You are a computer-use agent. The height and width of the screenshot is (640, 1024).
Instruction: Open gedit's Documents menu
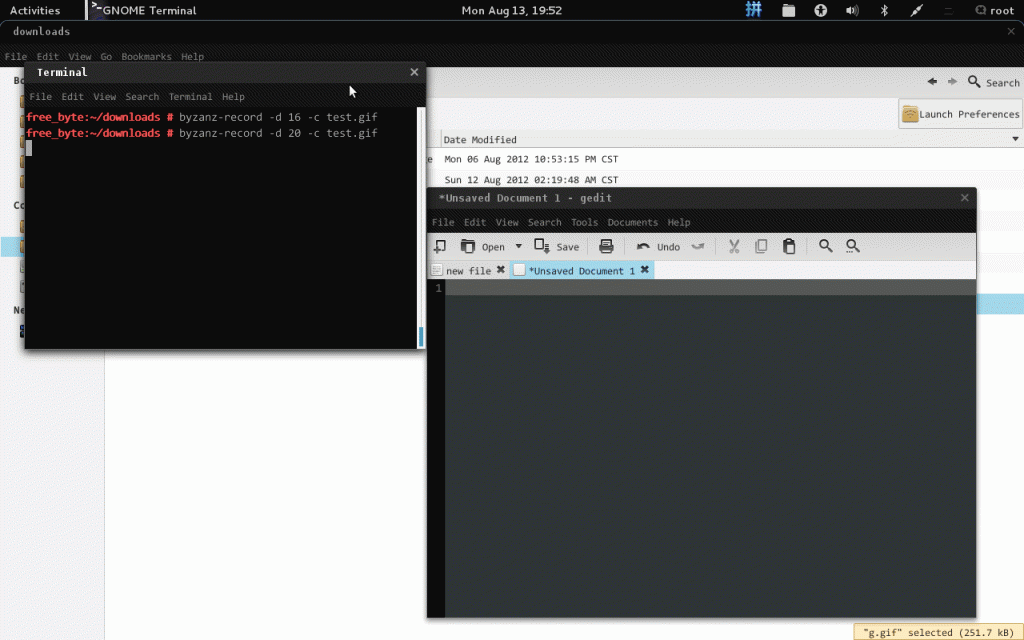tap(633, 222)
